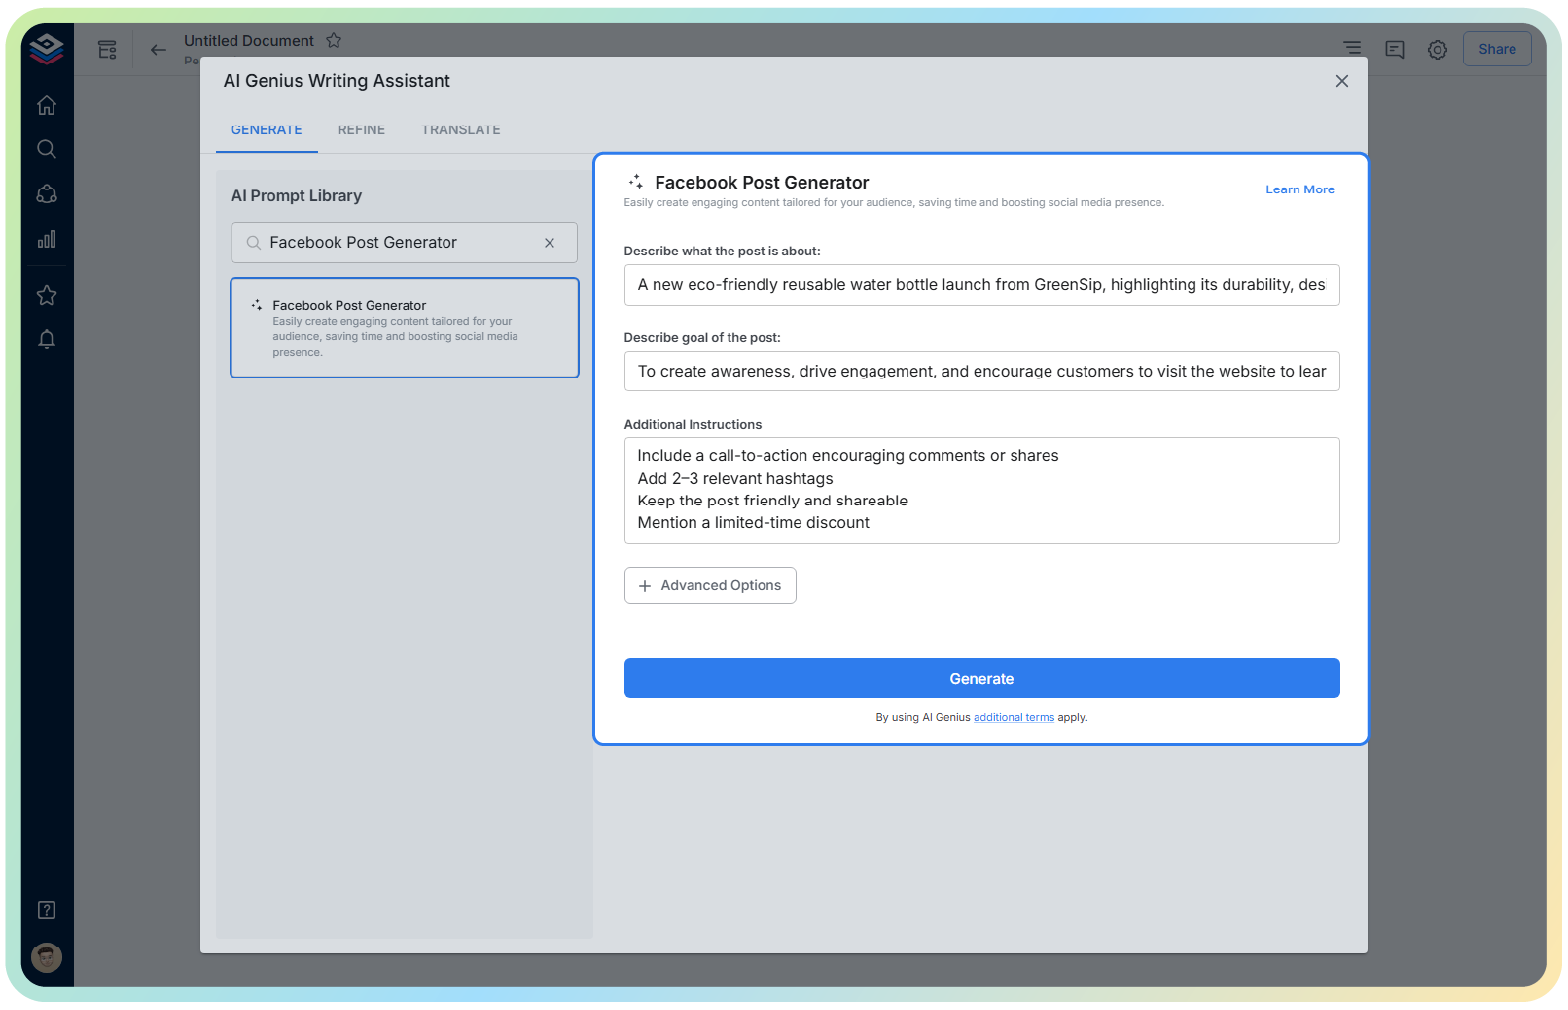Open the document settings gear icon

tap(1437, 49)
